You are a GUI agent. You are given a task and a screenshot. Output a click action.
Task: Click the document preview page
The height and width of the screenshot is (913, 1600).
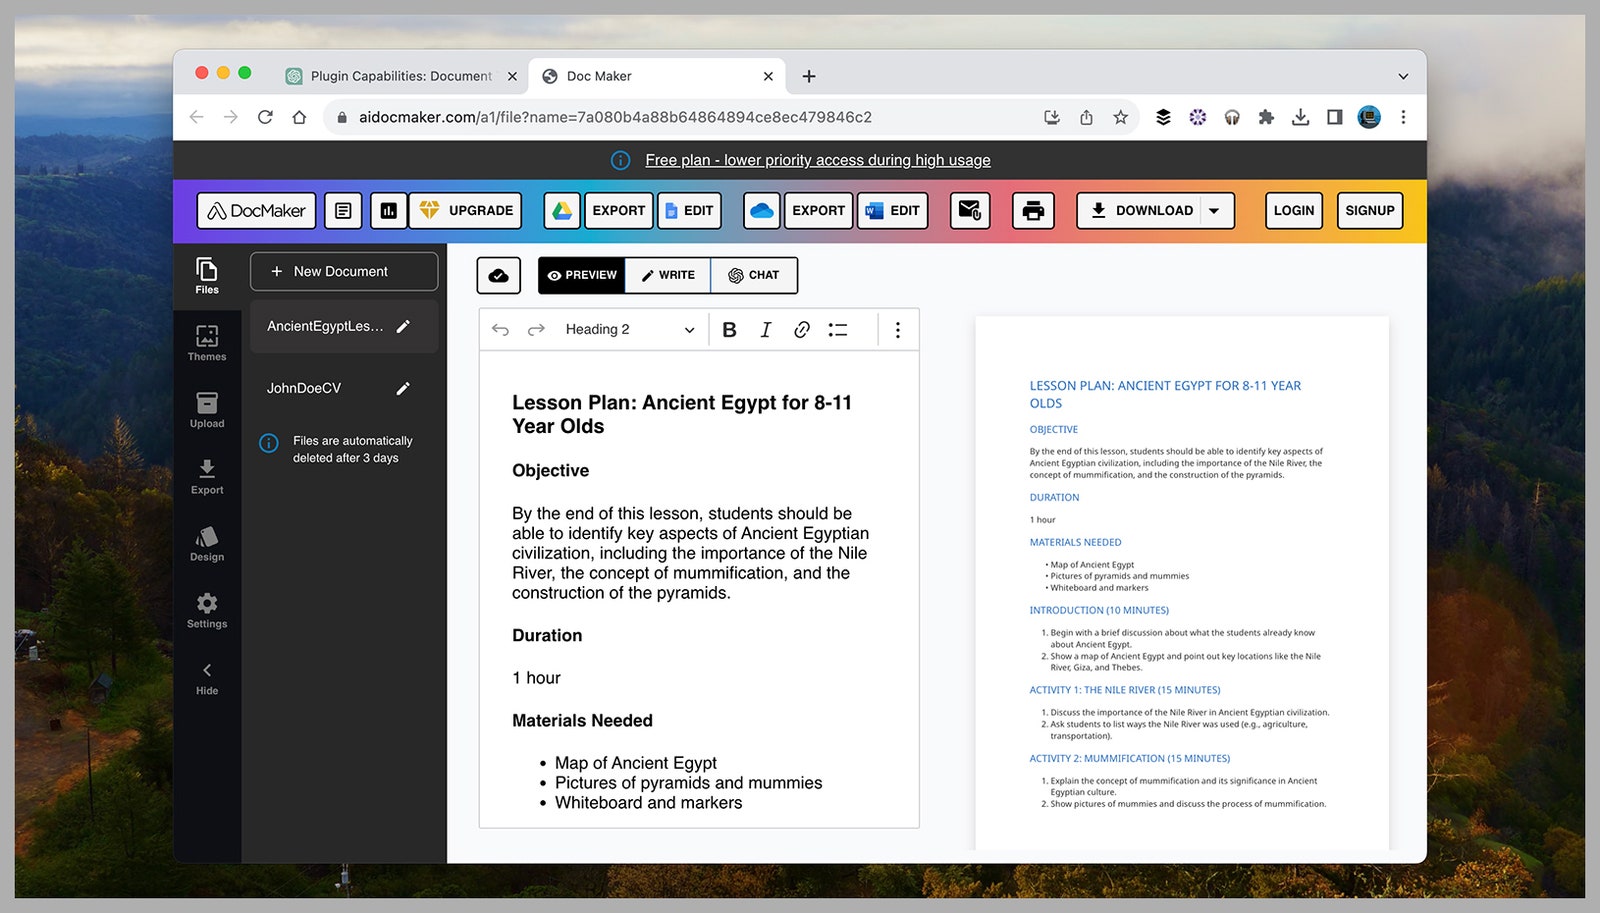(1182, 583)
